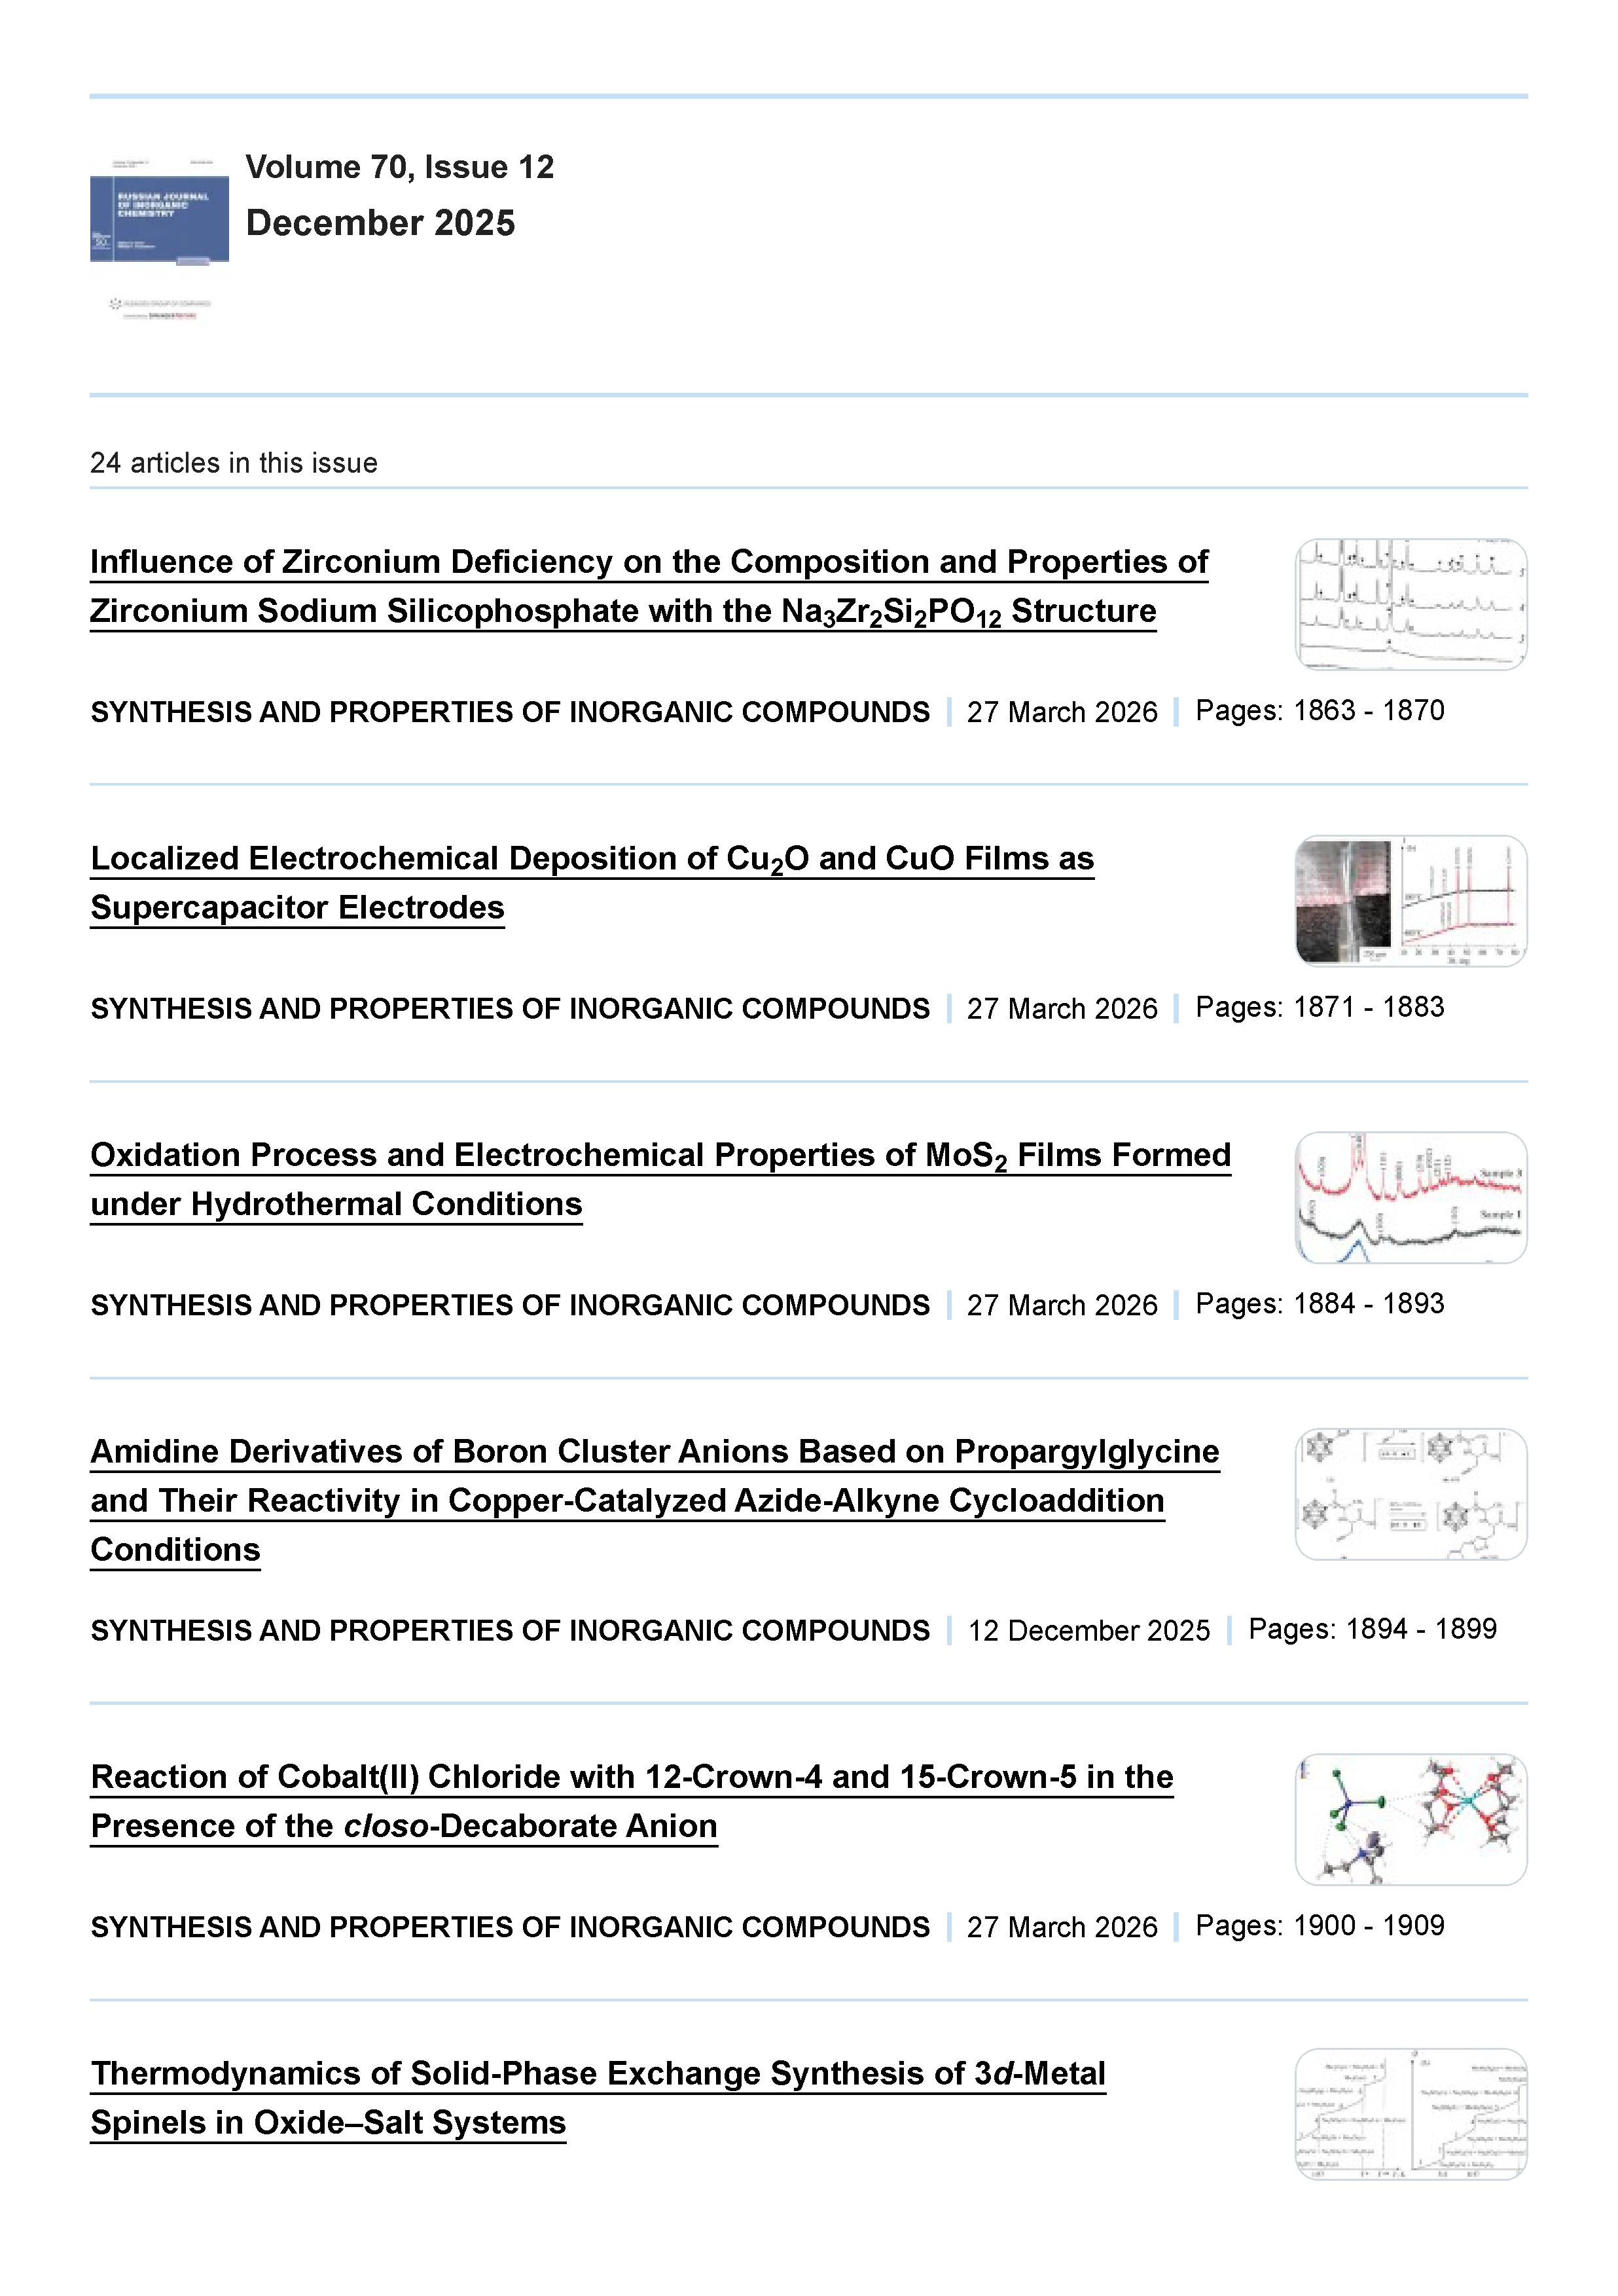View the cobalt crown molecular structure thumbnail
The image size is (1618, 2296).
pos(1410,1819)
